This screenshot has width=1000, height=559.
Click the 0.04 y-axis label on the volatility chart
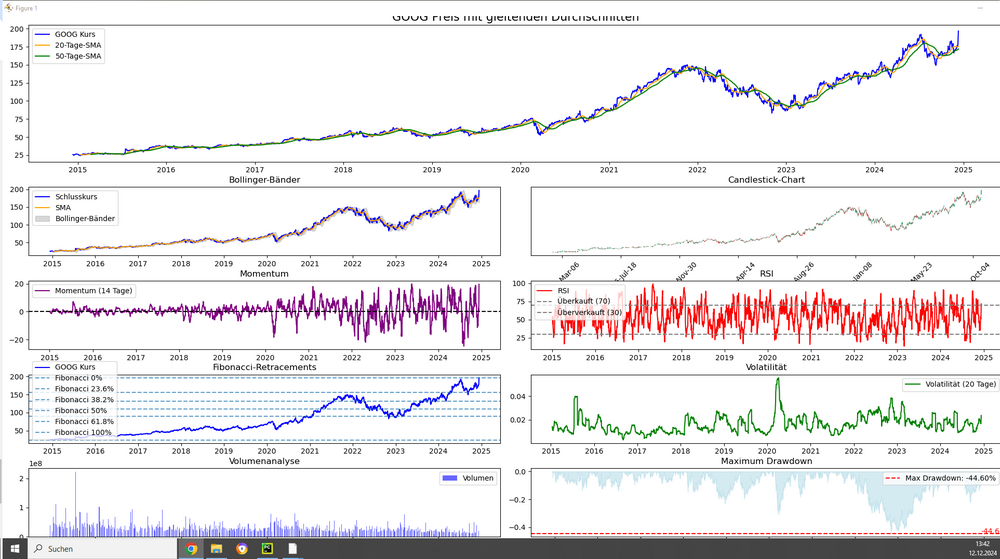click(518, 396)
